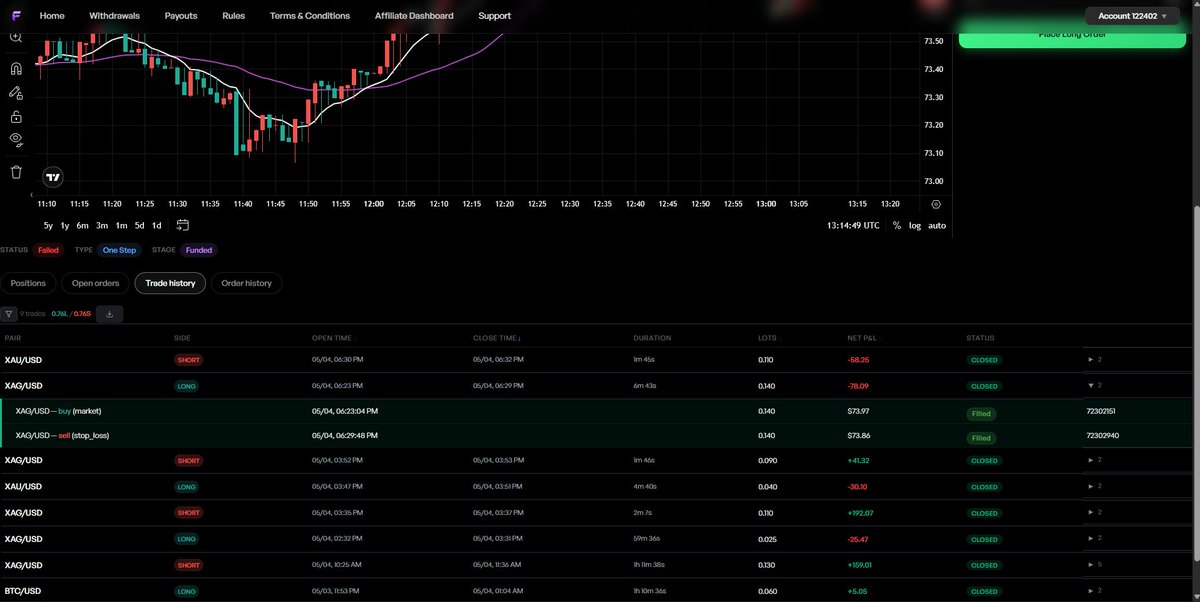Switch to Positions tab

click(x=28, y=283)
